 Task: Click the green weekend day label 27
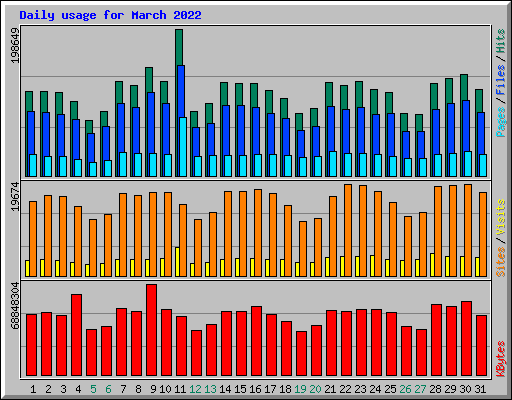420,389
